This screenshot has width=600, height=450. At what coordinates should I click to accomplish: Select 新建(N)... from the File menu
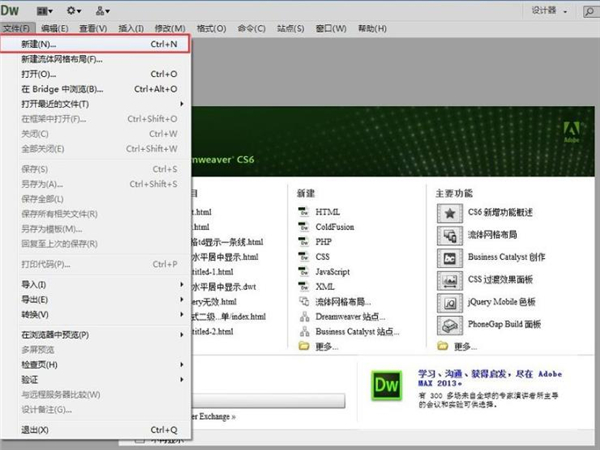tap(95, 44)
